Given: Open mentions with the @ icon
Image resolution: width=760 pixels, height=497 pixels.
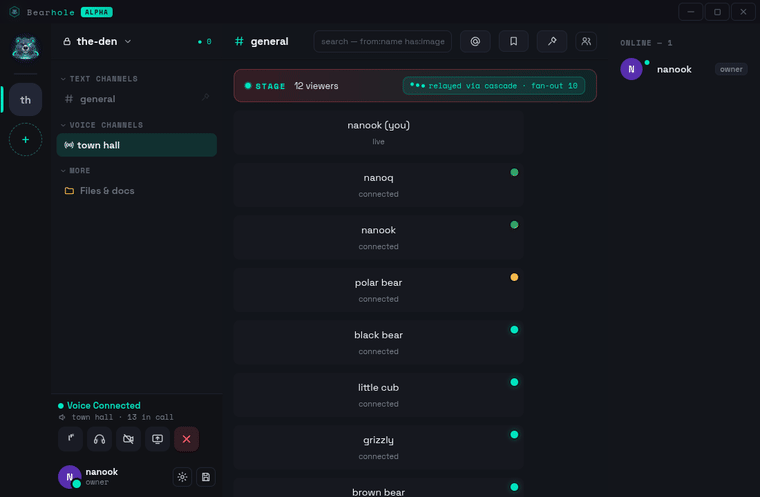Looking at the screenshot, I should coord(475,41).
